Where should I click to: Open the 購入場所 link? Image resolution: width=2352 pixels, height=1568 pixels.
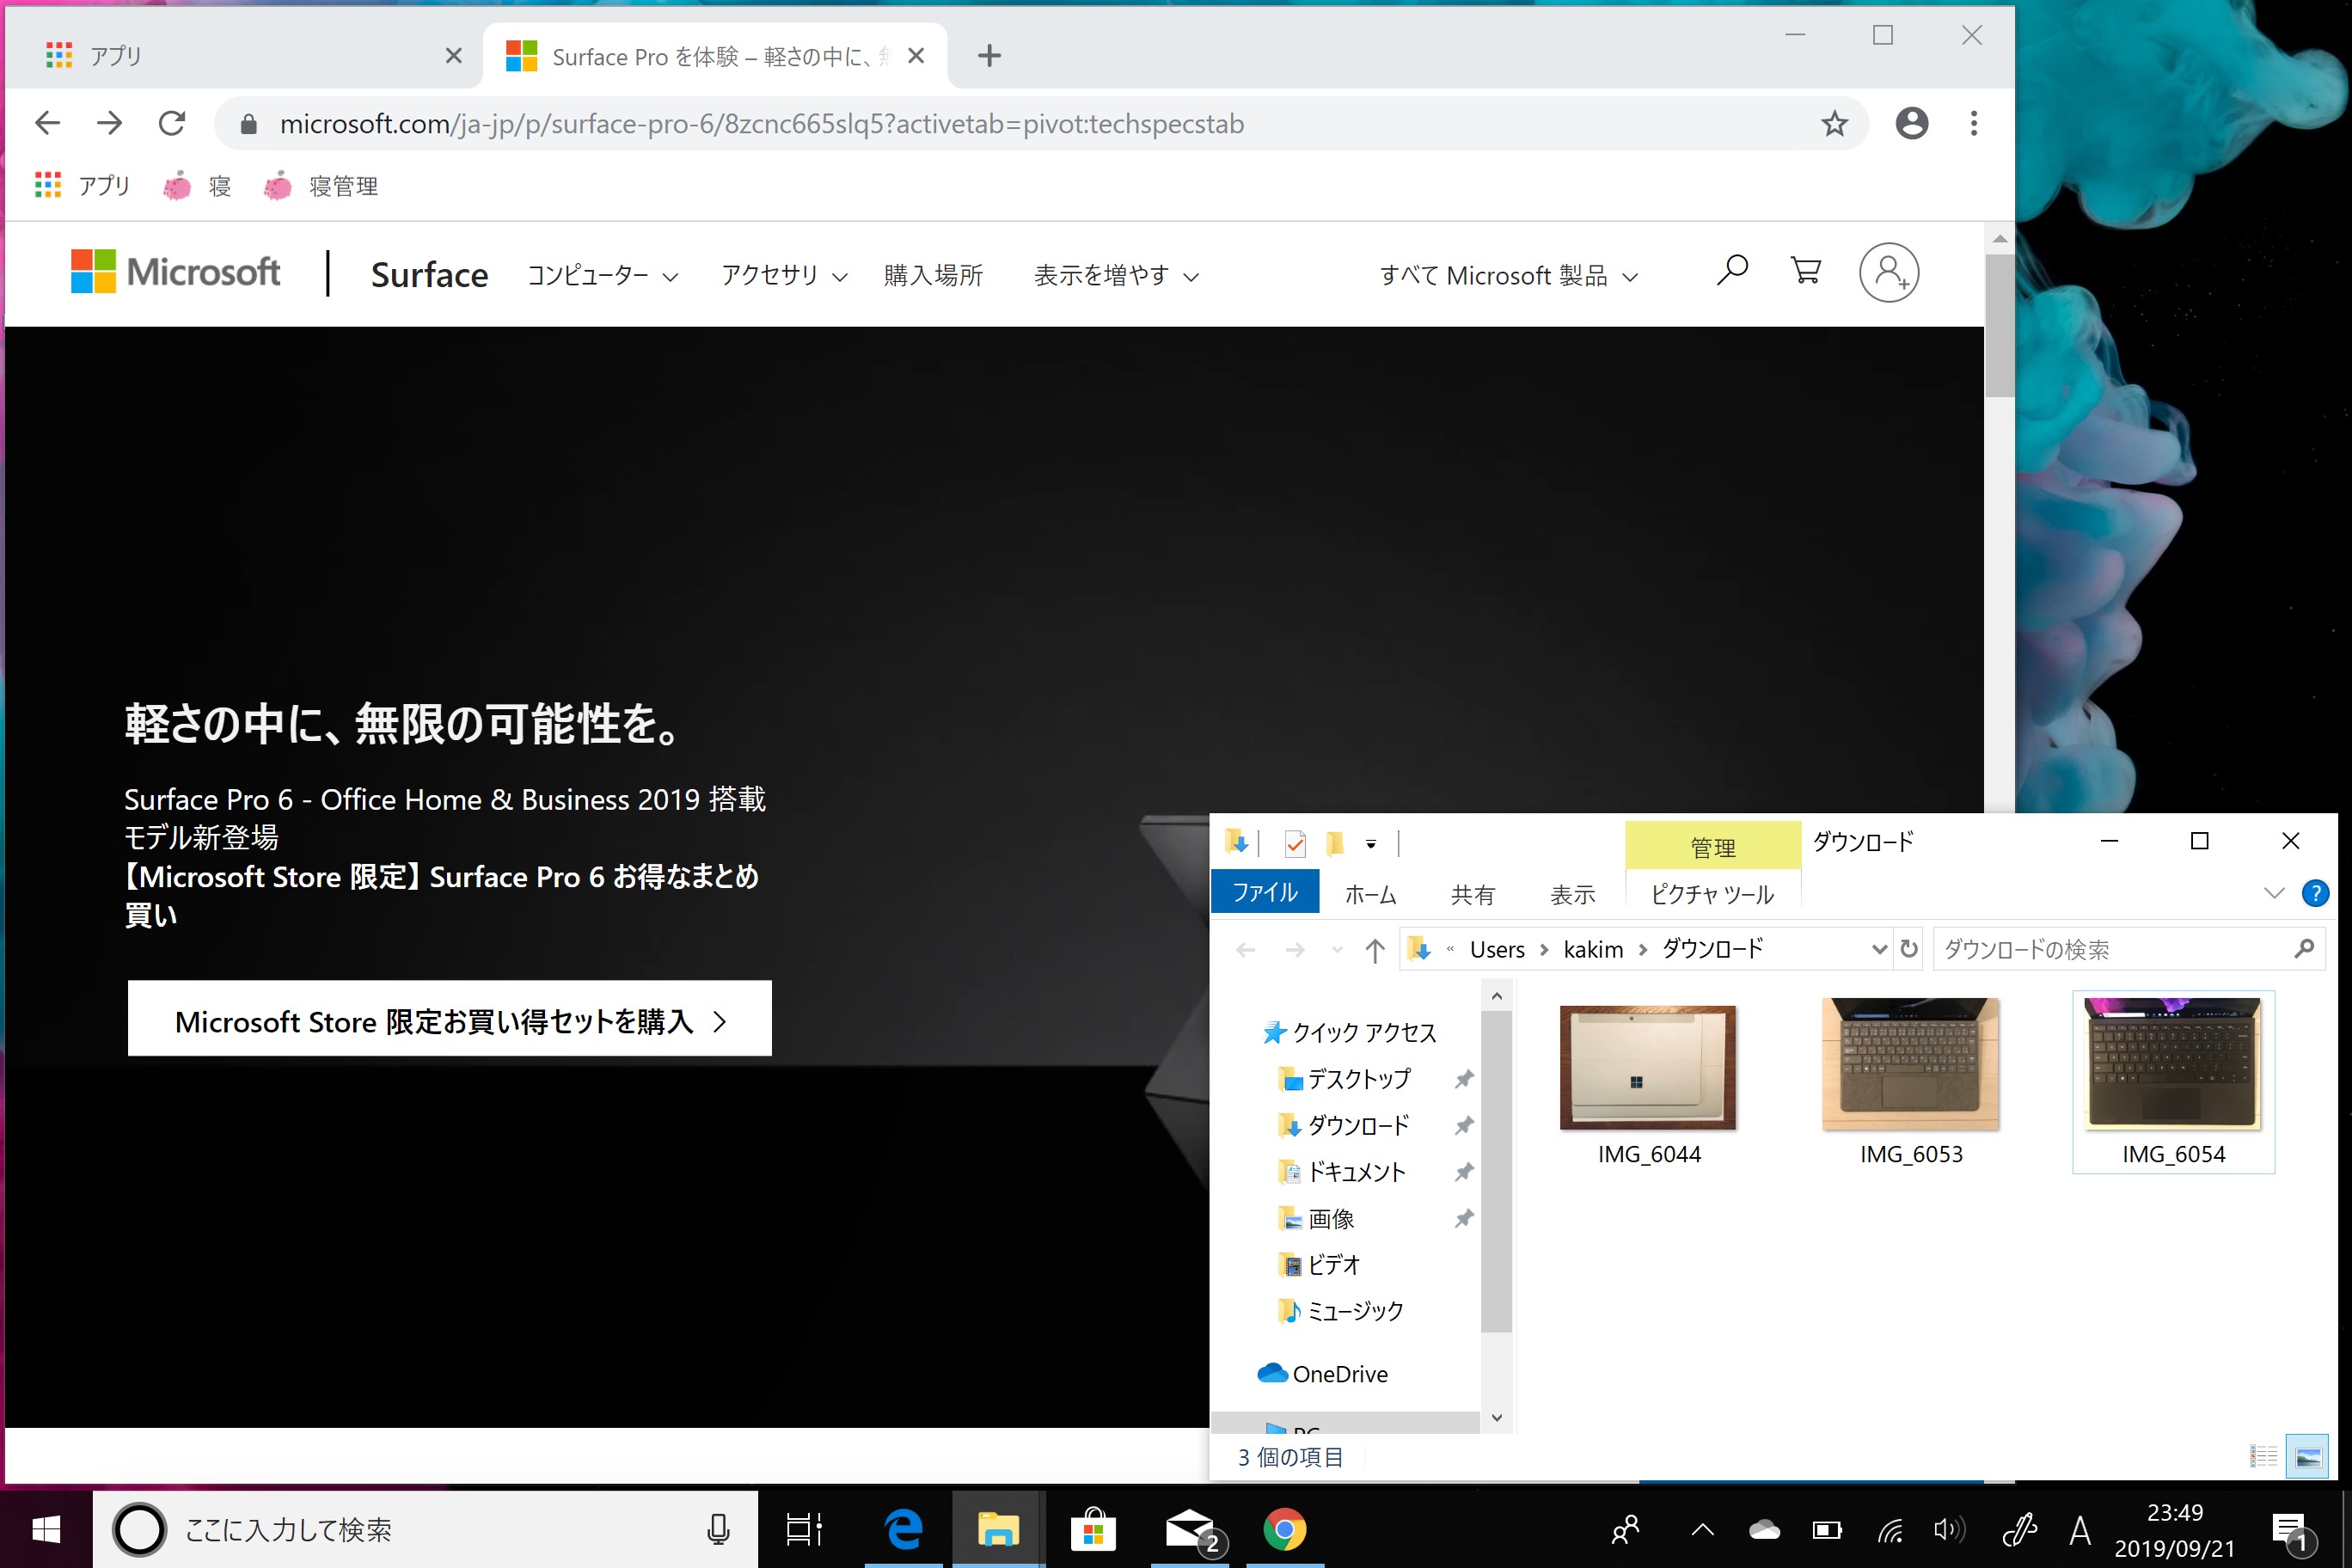click(933, 275)
